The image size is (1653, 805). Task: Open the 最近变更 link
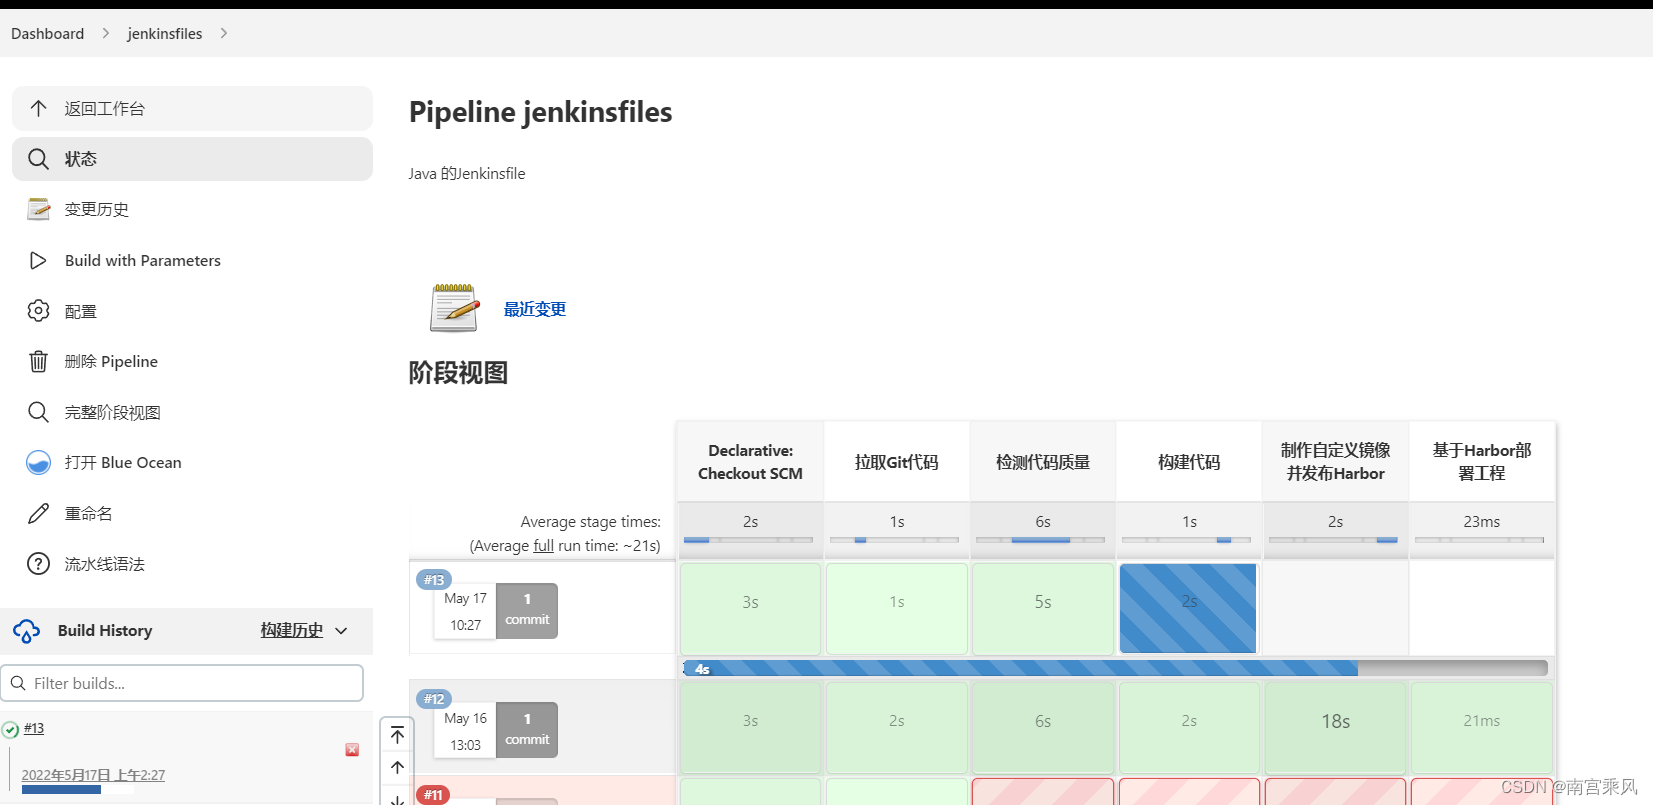click(535, 309)
